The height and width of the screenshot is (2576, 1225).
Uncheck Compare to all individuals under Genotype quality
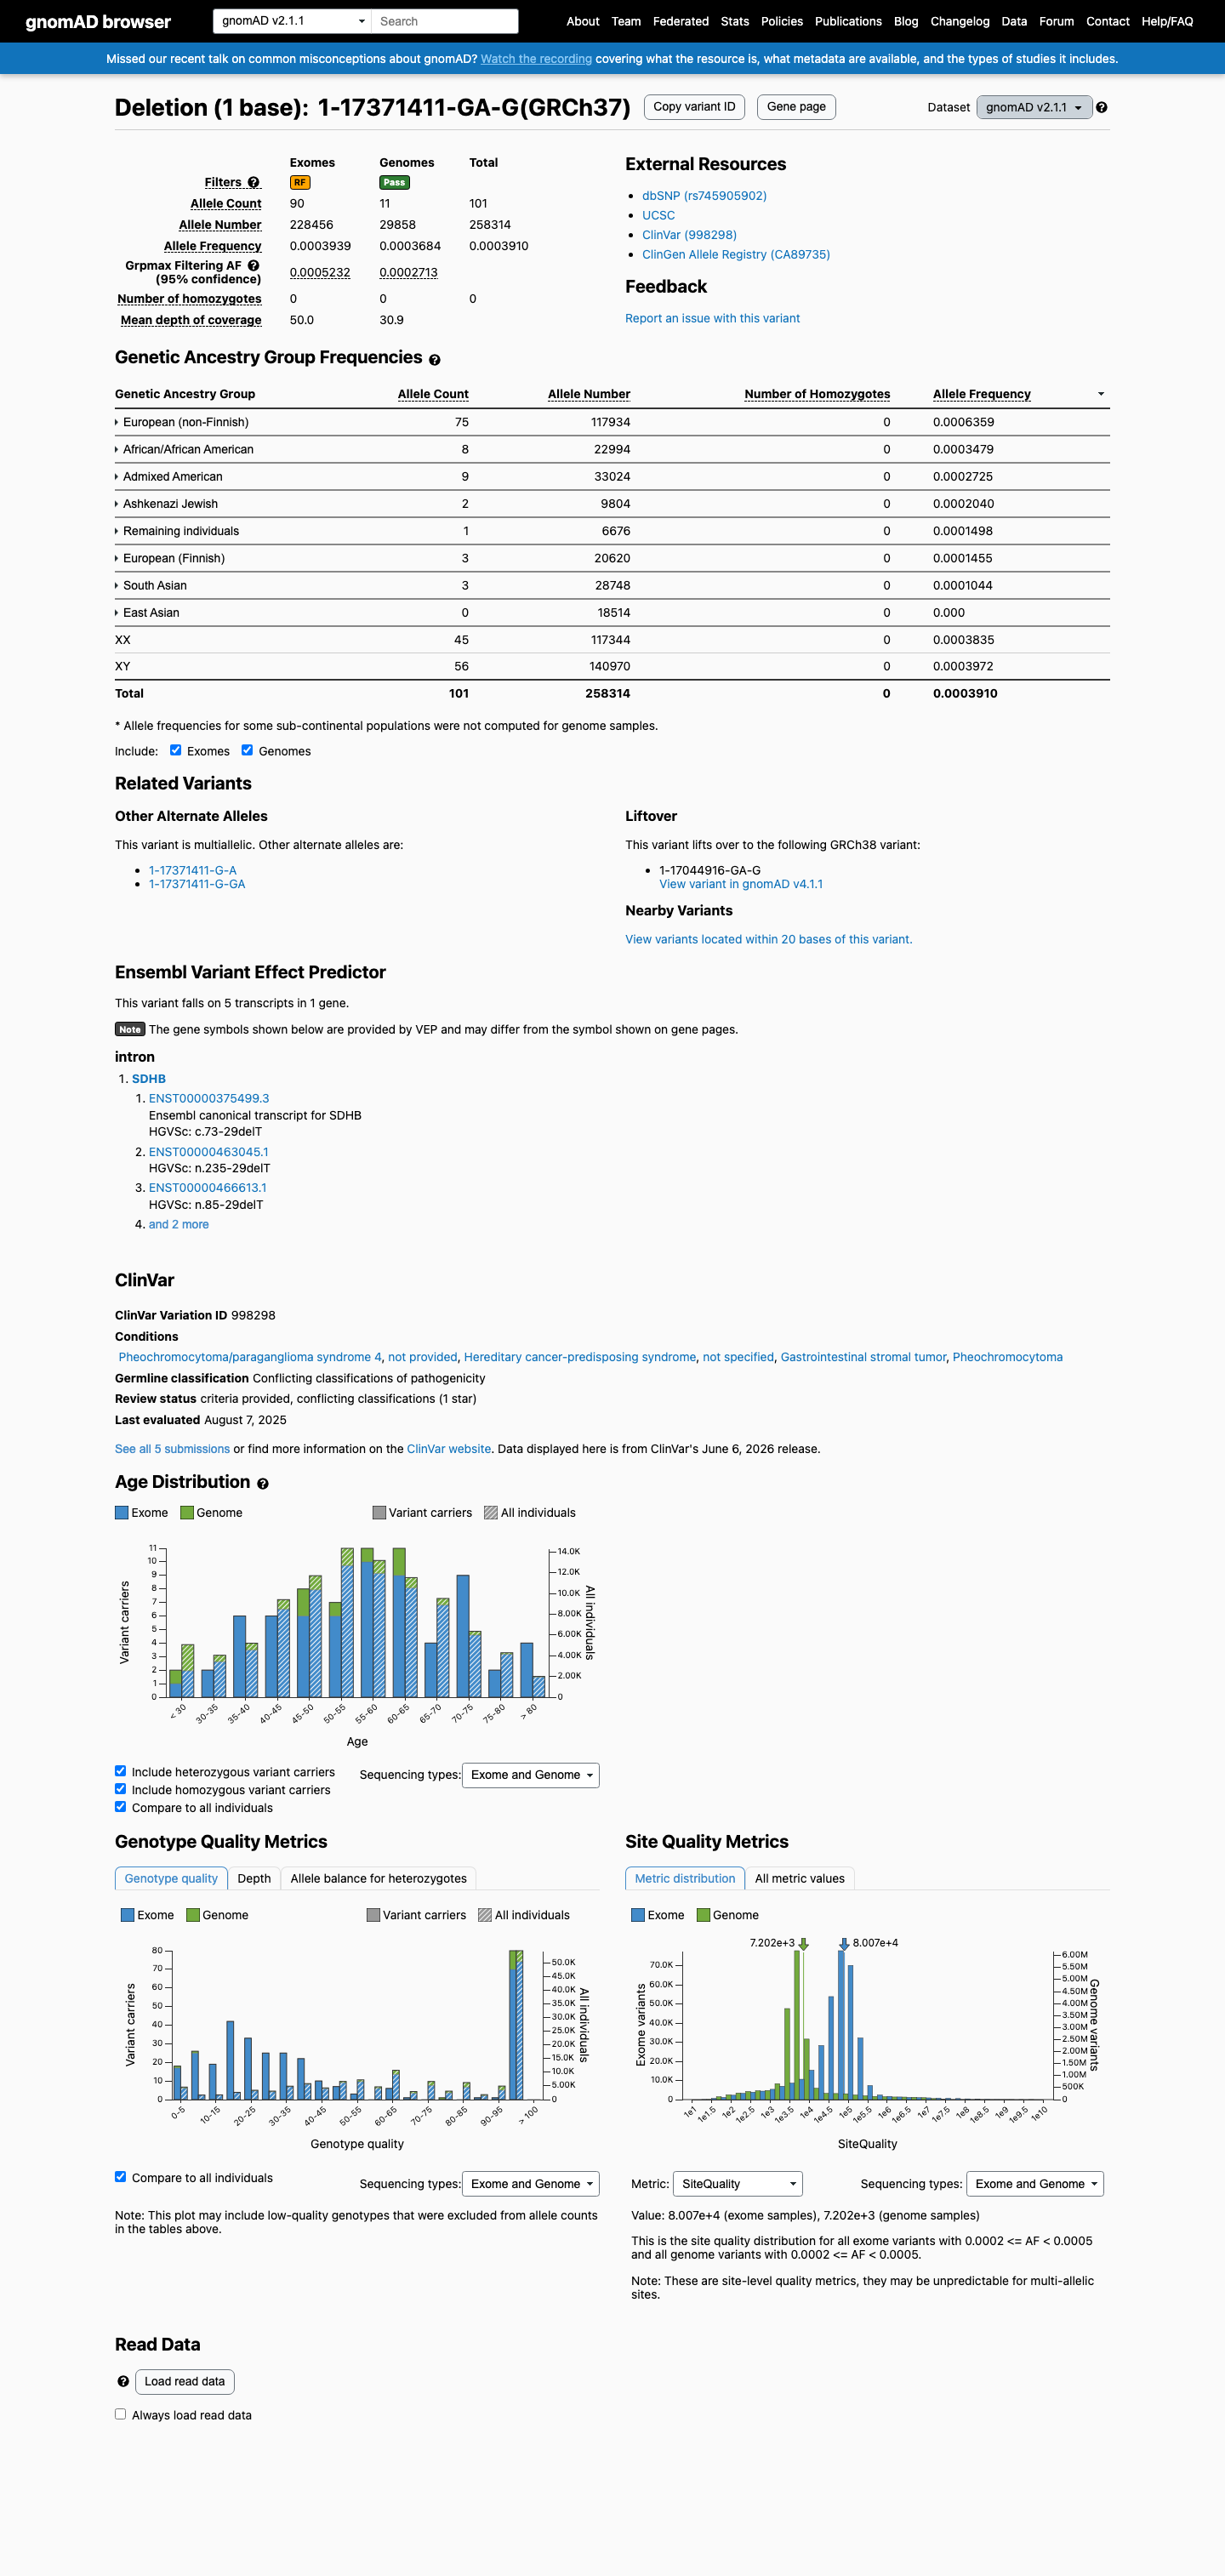click(x=120, y=2176)
